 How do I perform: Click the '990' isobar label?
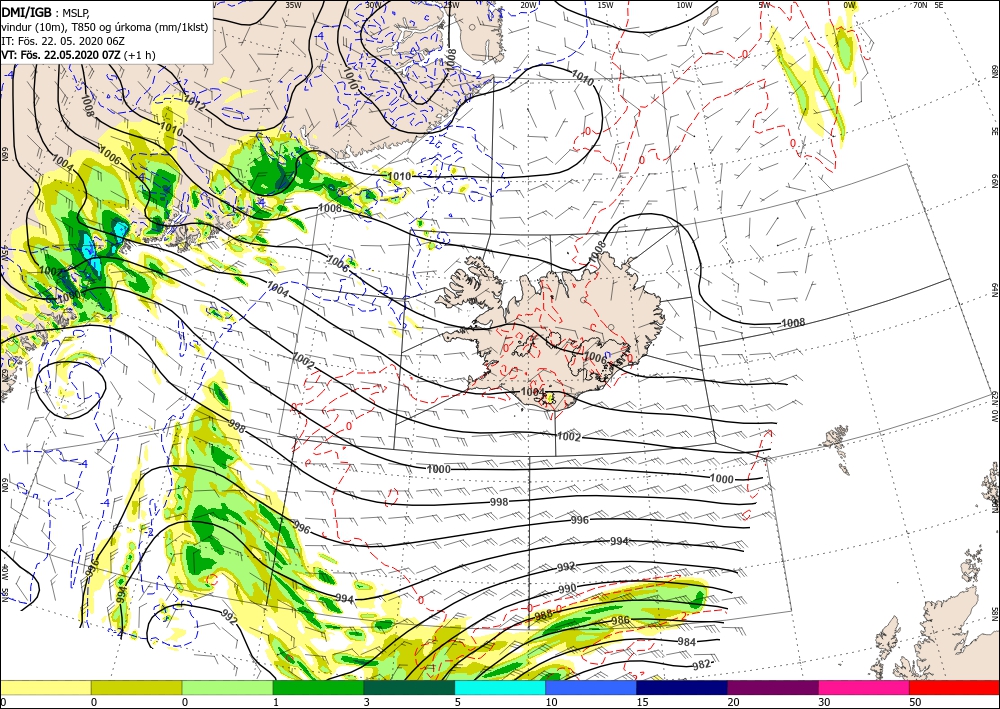pyautogui.click(x=567, y=588)
